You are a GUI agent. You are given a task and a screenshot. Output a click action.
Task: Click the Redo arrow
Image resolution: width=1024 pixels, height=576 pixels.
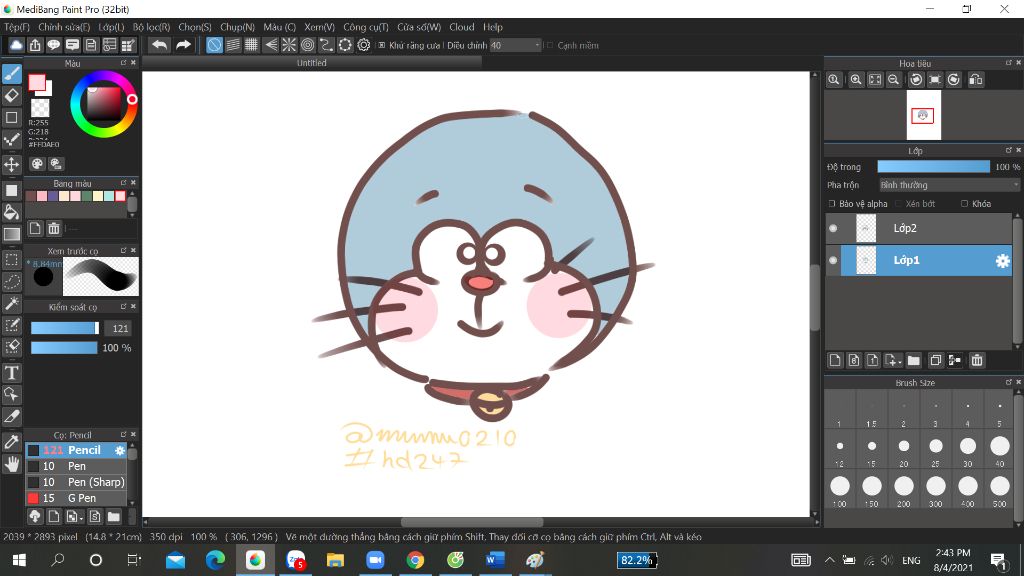point(184,45)
